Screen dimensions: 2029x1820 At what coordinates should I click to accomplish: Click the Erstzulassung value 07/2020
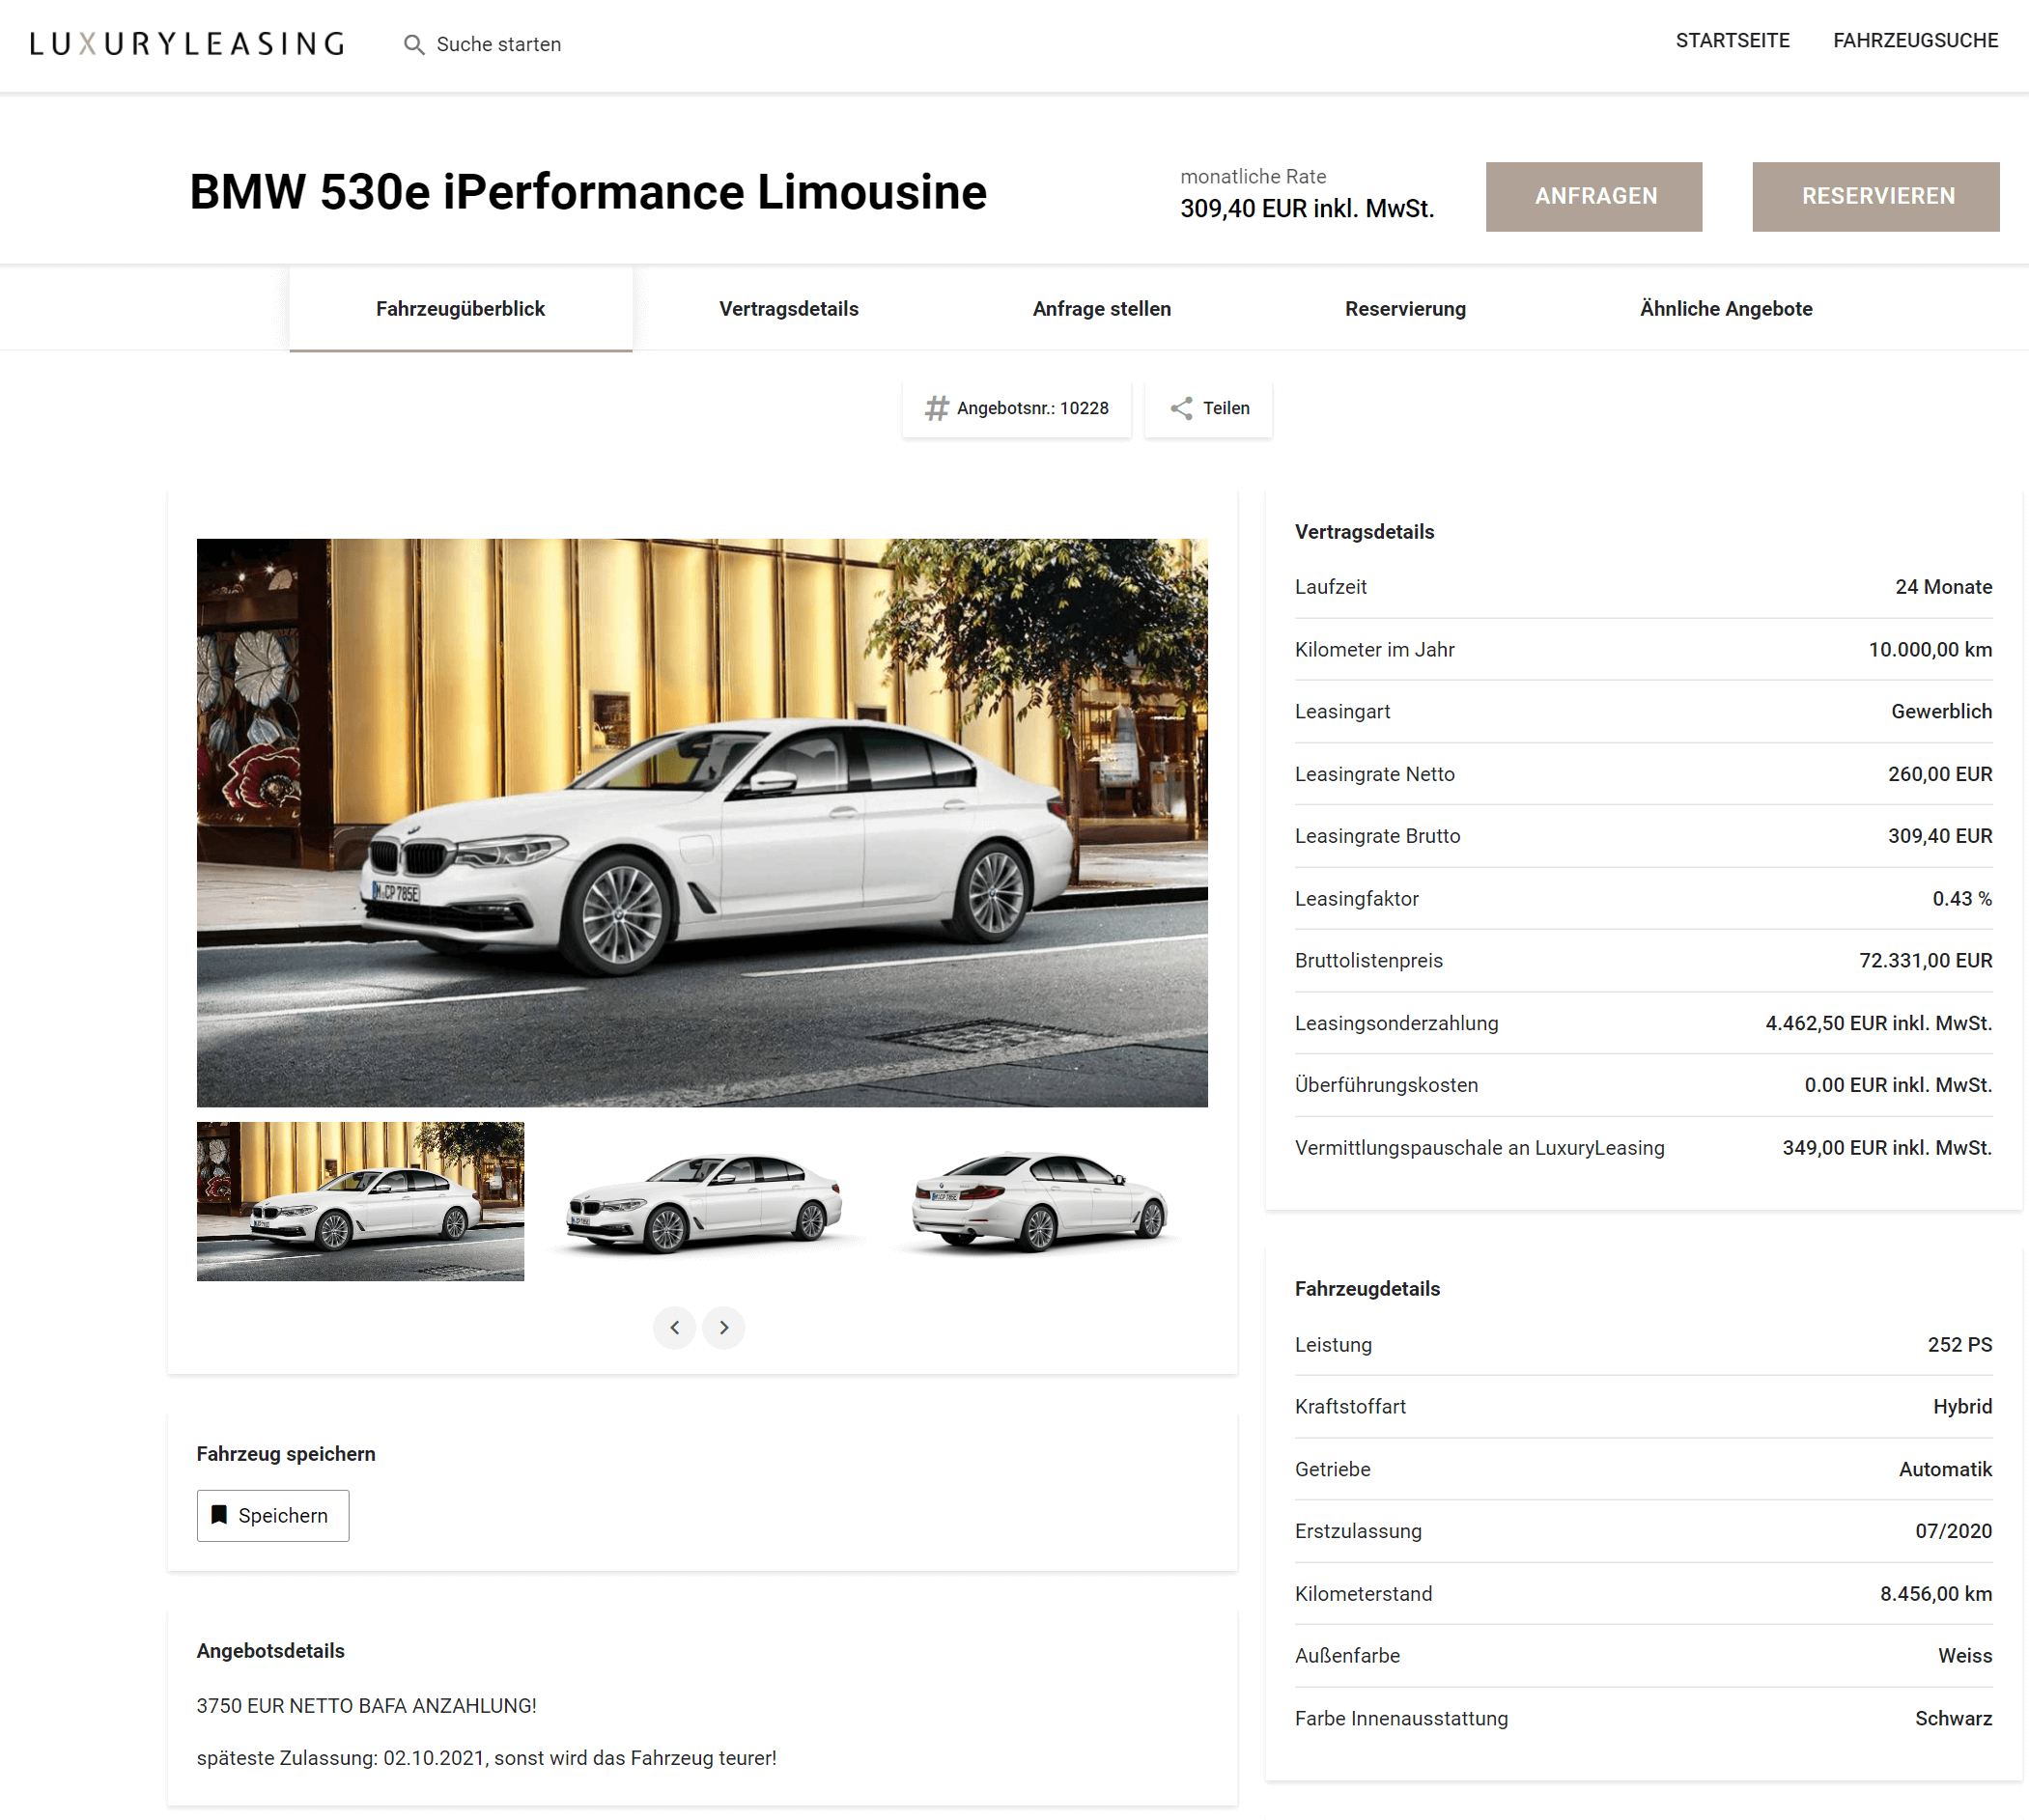[x=1953, y=1531]
